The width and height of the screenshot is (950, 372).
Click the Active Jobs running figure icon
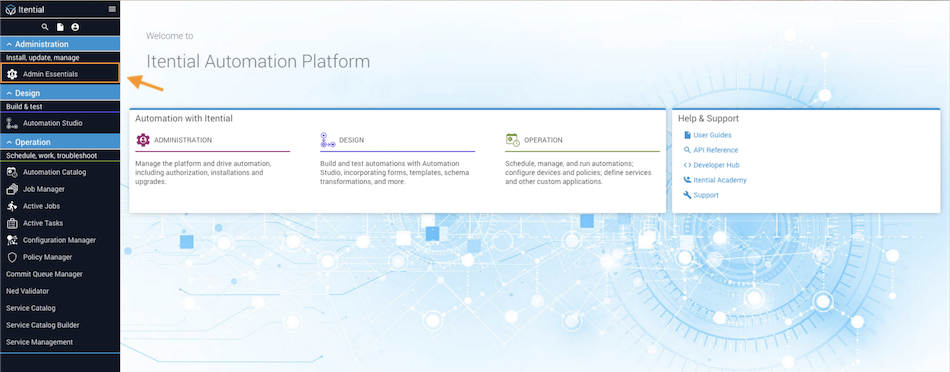12,206
